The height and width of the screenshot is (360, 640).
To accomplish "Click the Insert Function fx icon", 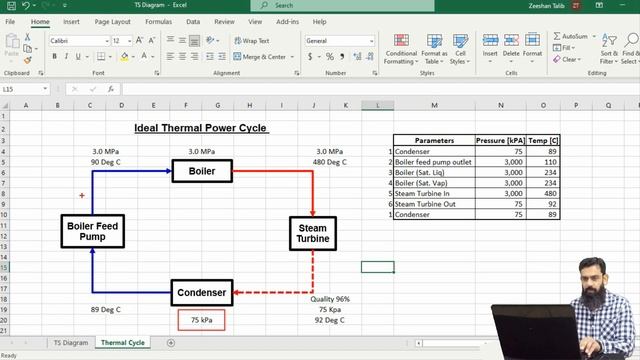I will coord(111,89).
